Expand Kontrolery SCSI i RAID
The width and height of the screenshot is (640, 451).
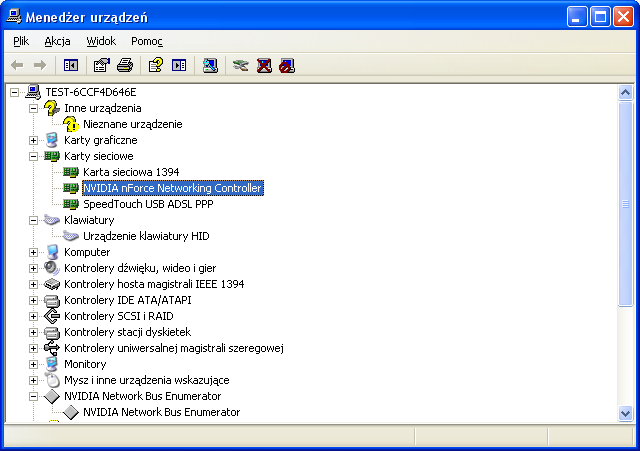tap(33, 316)
